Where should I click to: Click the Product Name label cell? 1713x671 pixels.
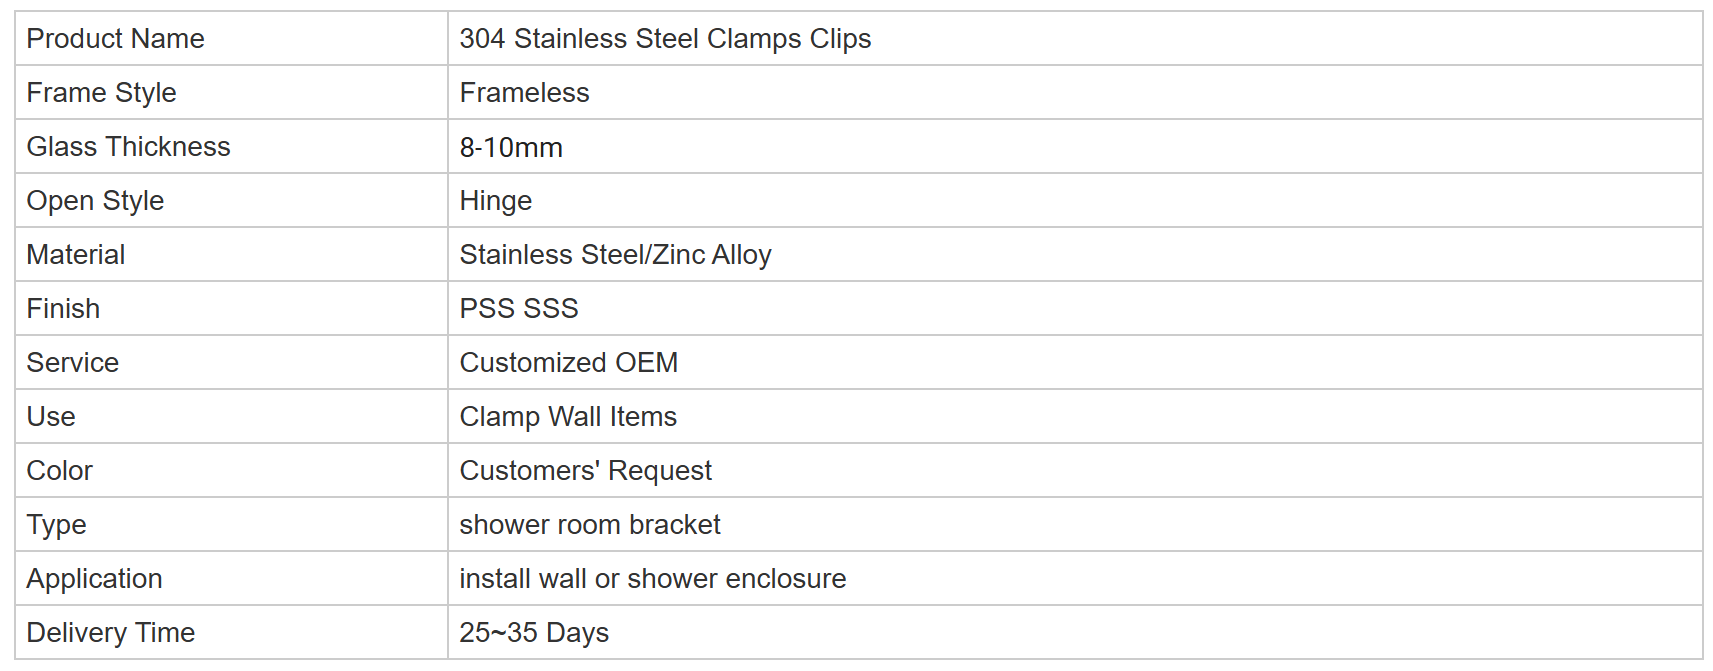(x=231, y=39)
